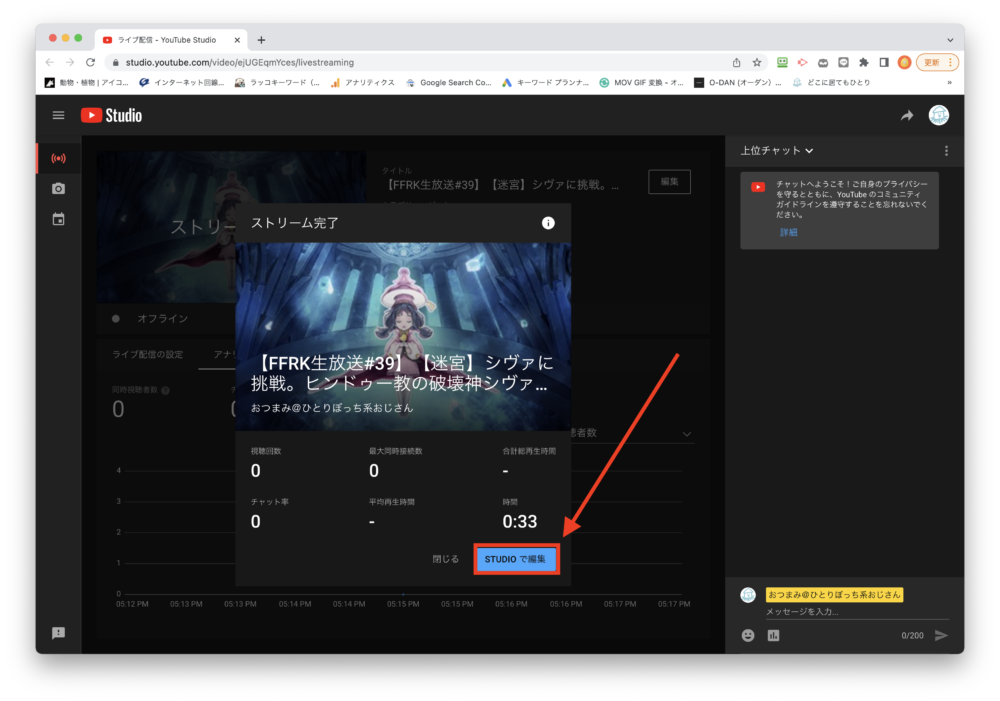Open the YouTube Studio hamburger menu
Screen dimensions: 1000x701
click(58, 115)
